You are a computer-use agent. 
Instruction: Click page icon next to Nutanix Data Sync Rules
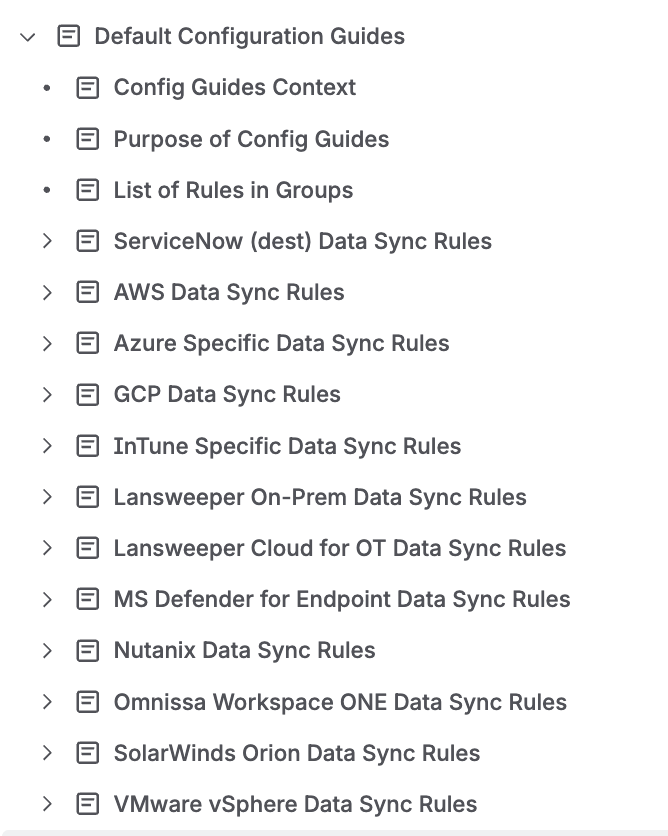click(x=88, y=650)
